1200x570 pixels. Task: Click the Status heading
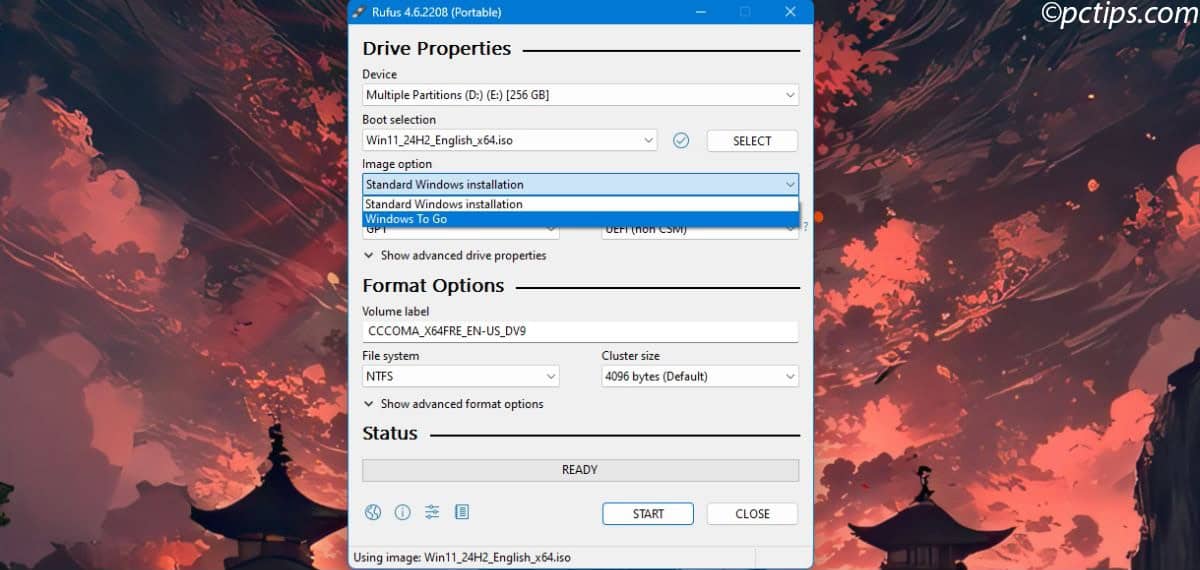tap(390, 433)
